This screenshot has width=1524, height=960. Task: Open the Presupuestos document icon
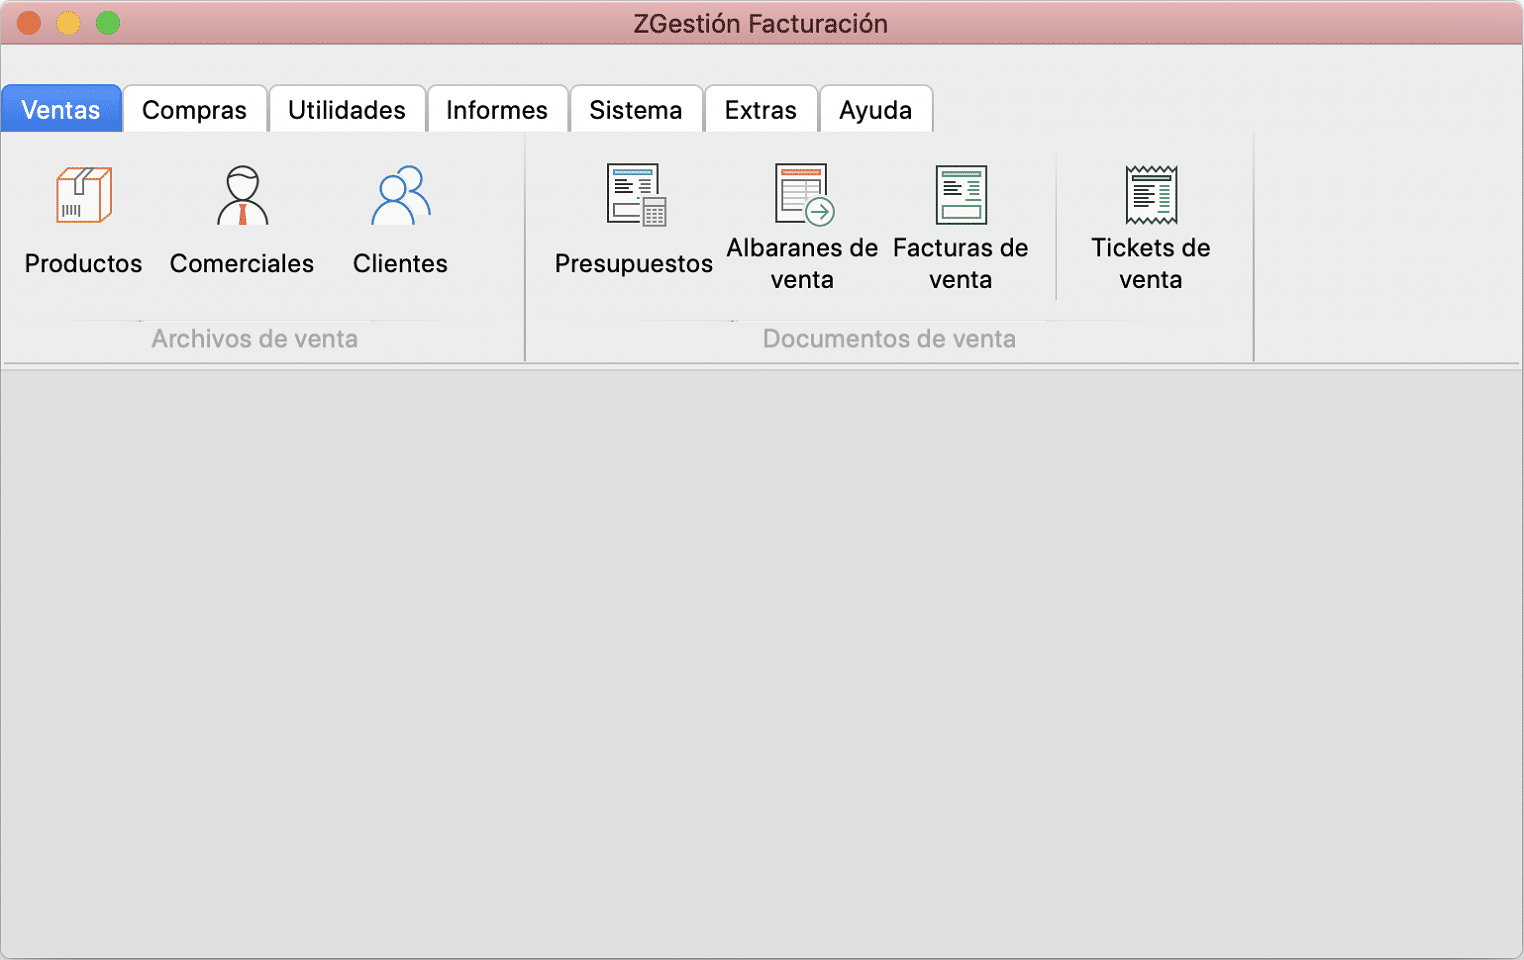(635, 195)
